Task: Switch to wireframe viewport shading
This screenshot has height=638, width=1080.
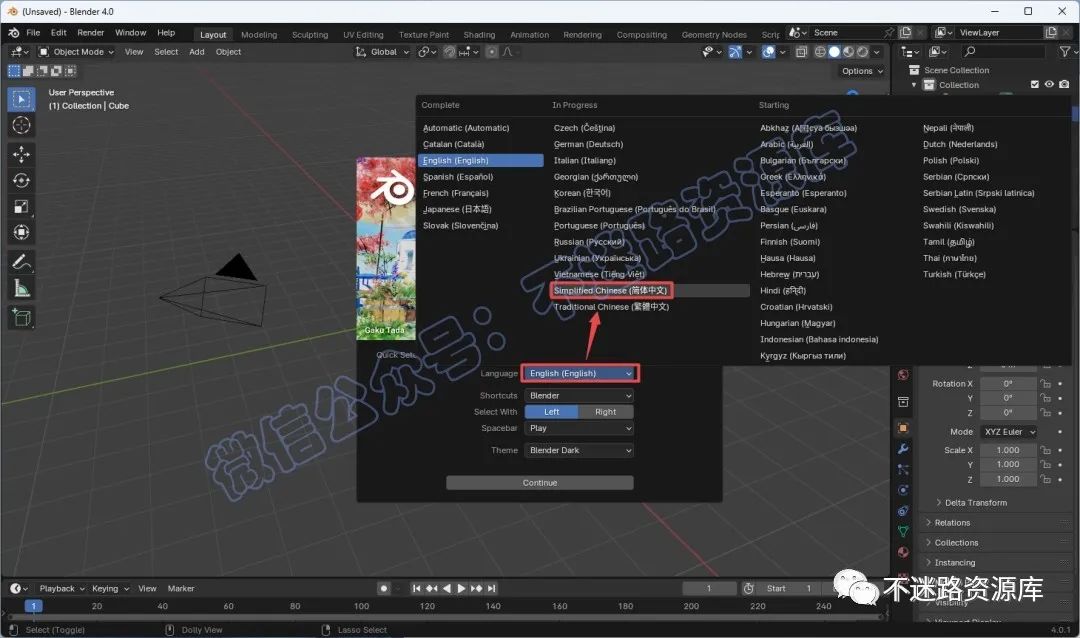Action: click(x=820, y=52)
